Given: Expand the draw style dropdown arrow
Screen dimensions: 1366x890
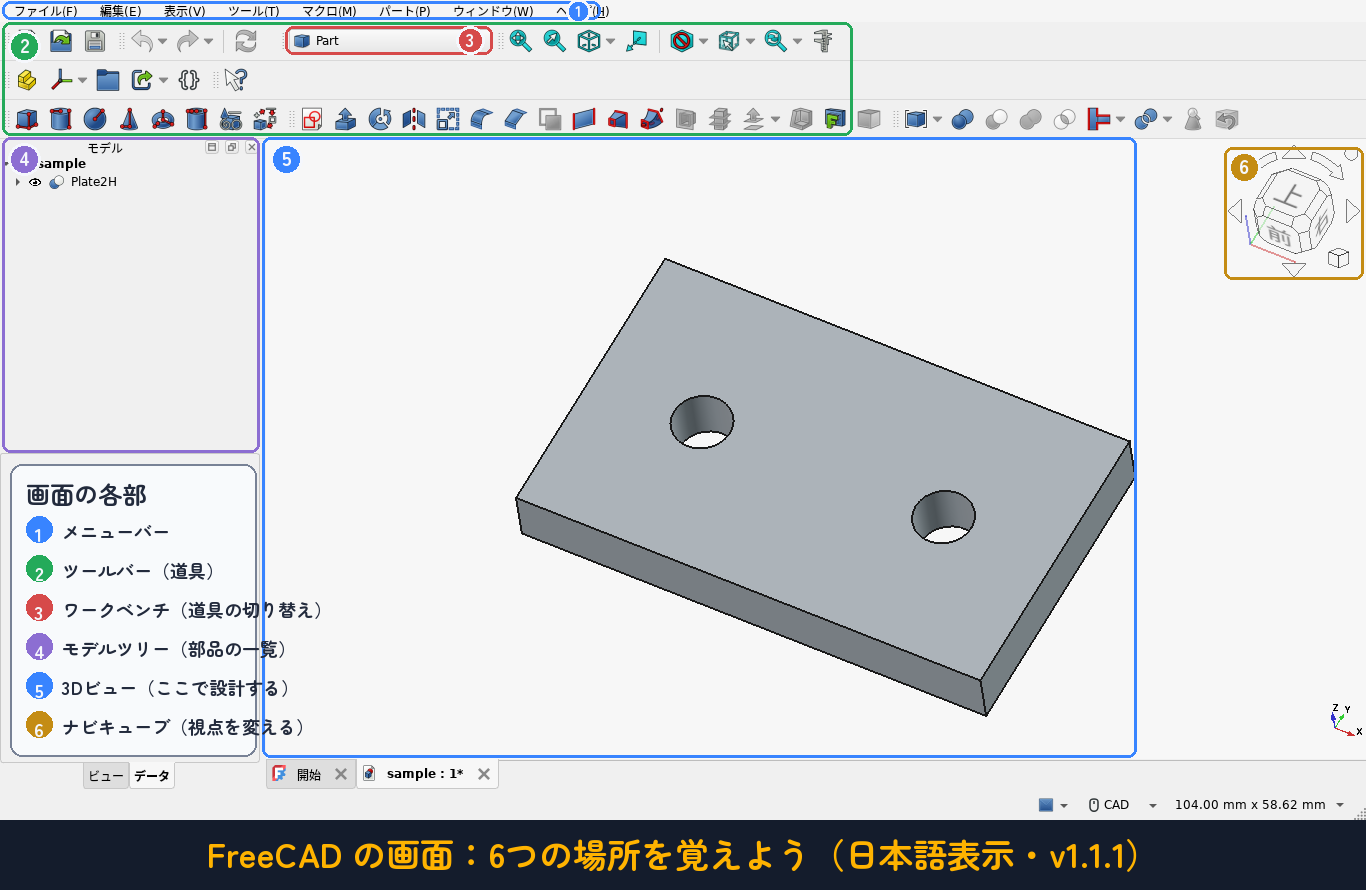Looking at the screenshot, I should point(703,41).
